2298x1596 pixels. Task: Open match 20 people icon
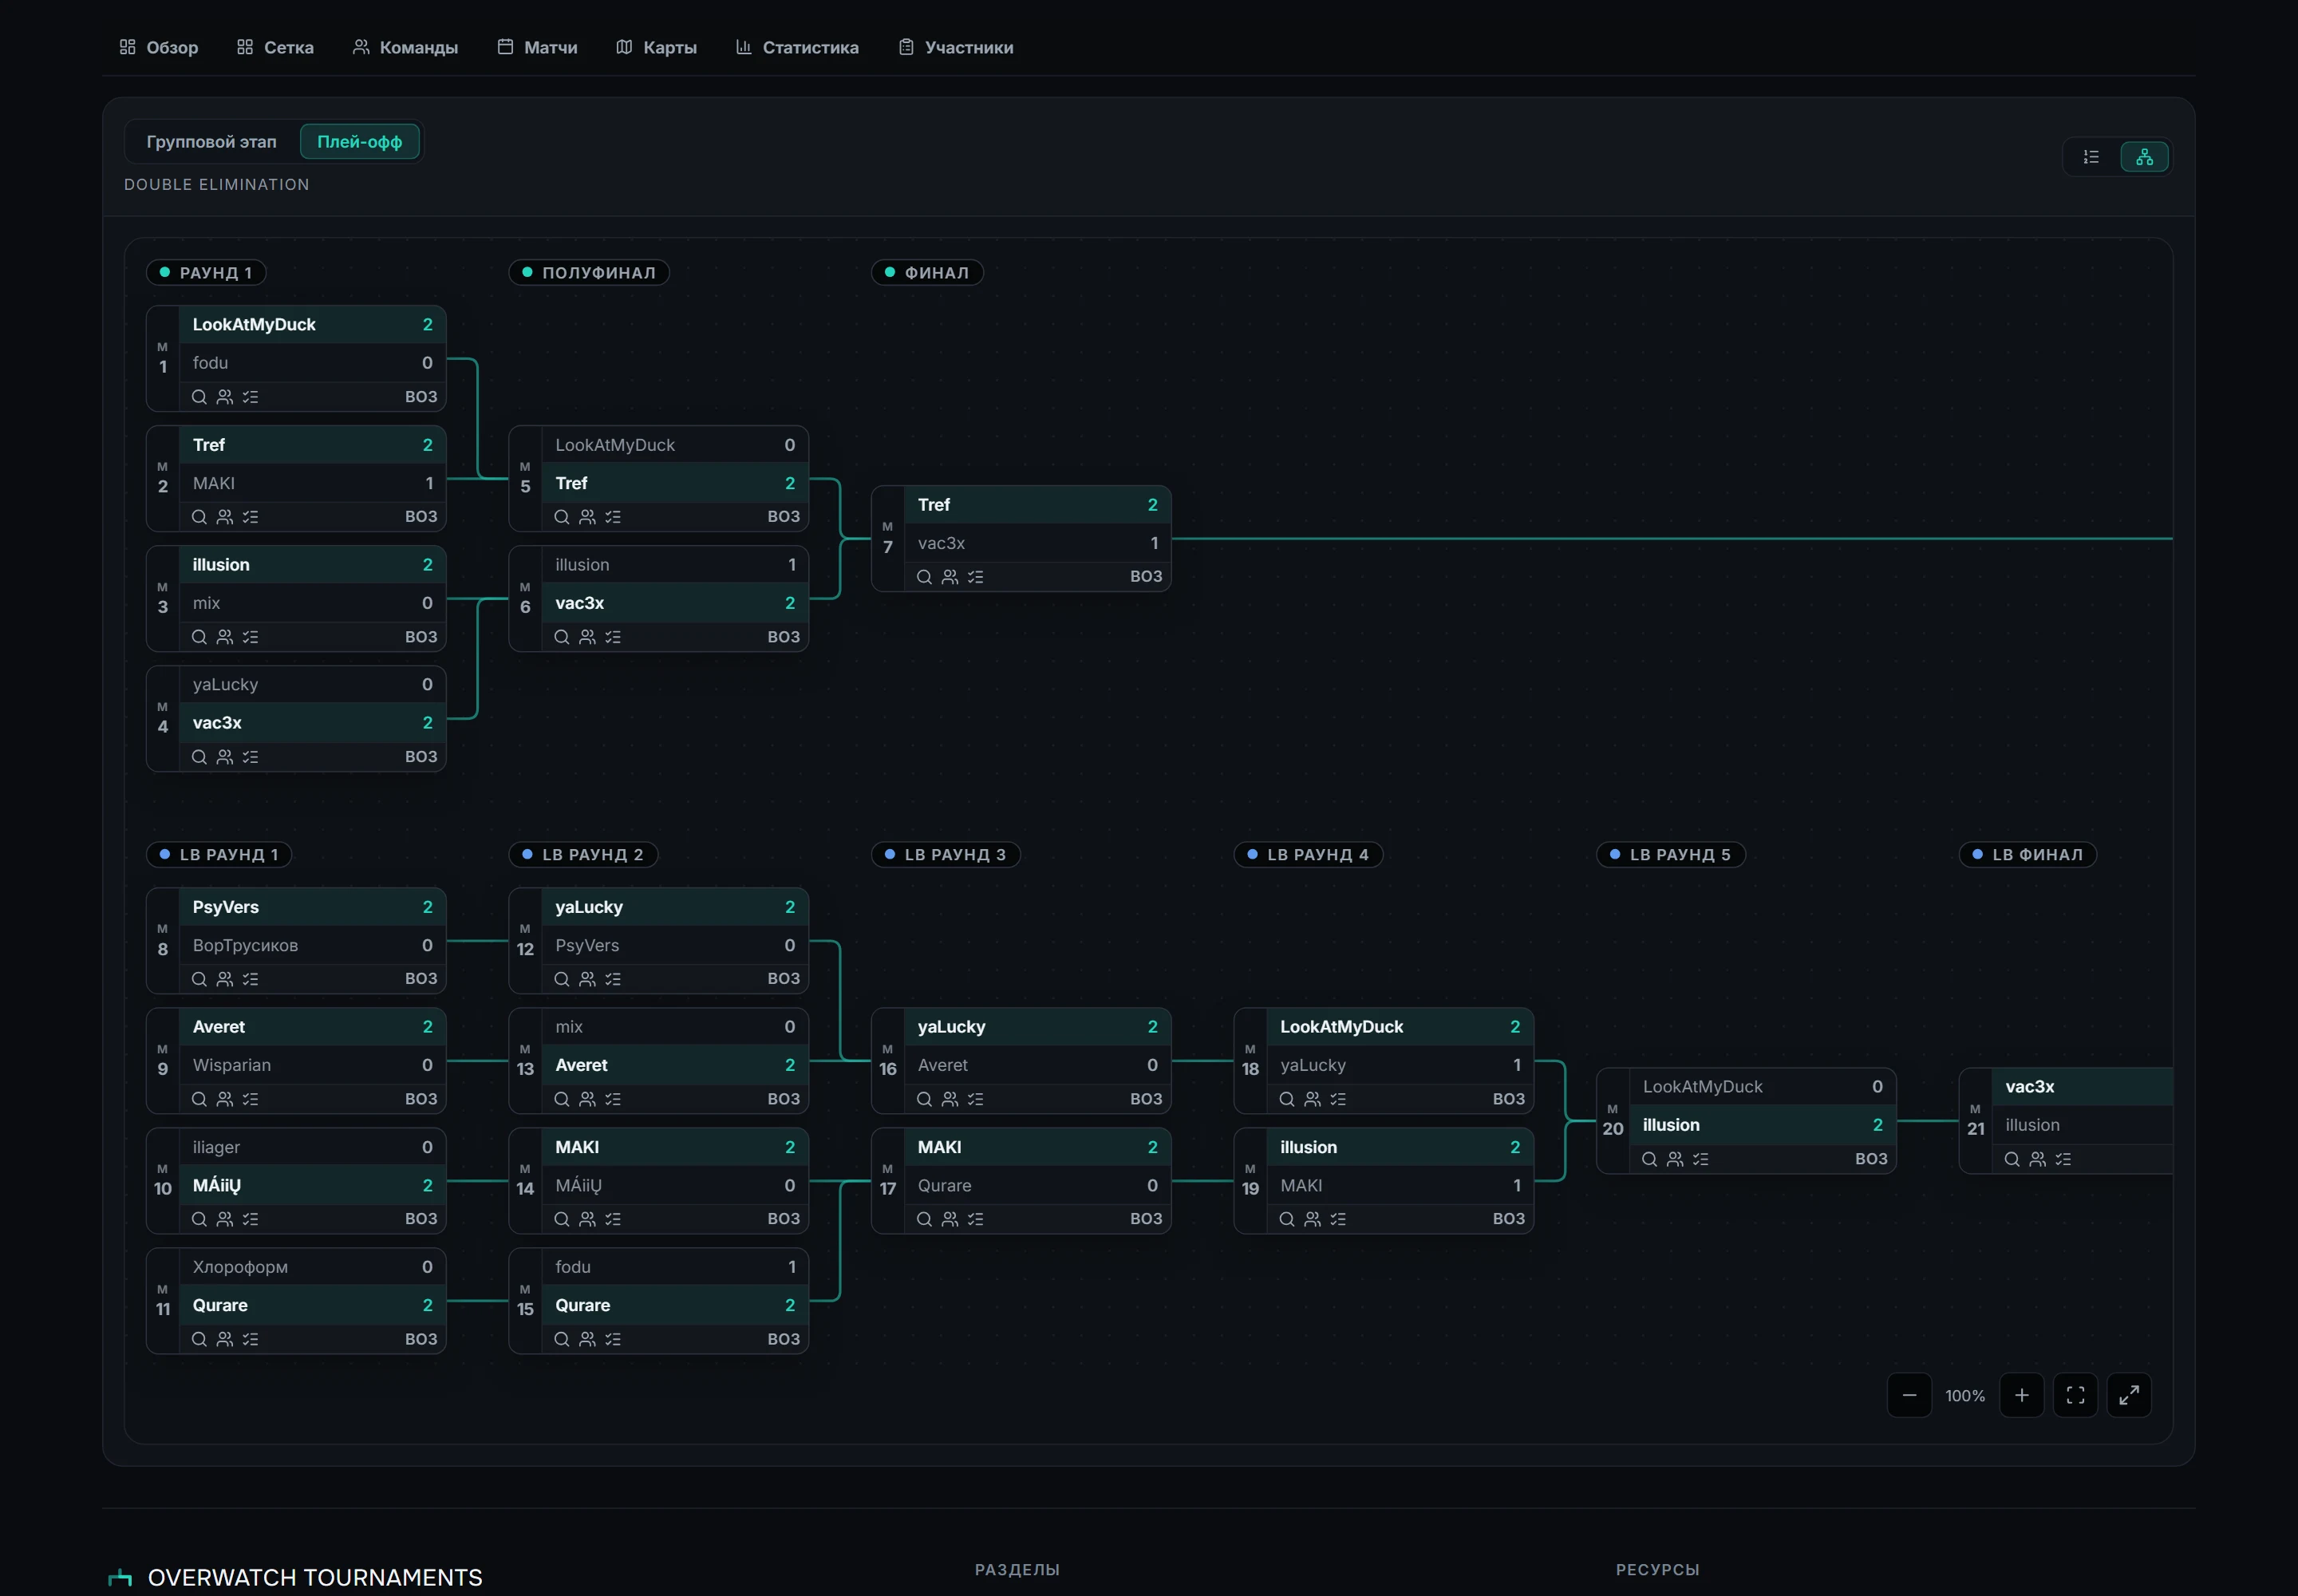pyautogui.click(x=1675, y=1159)
